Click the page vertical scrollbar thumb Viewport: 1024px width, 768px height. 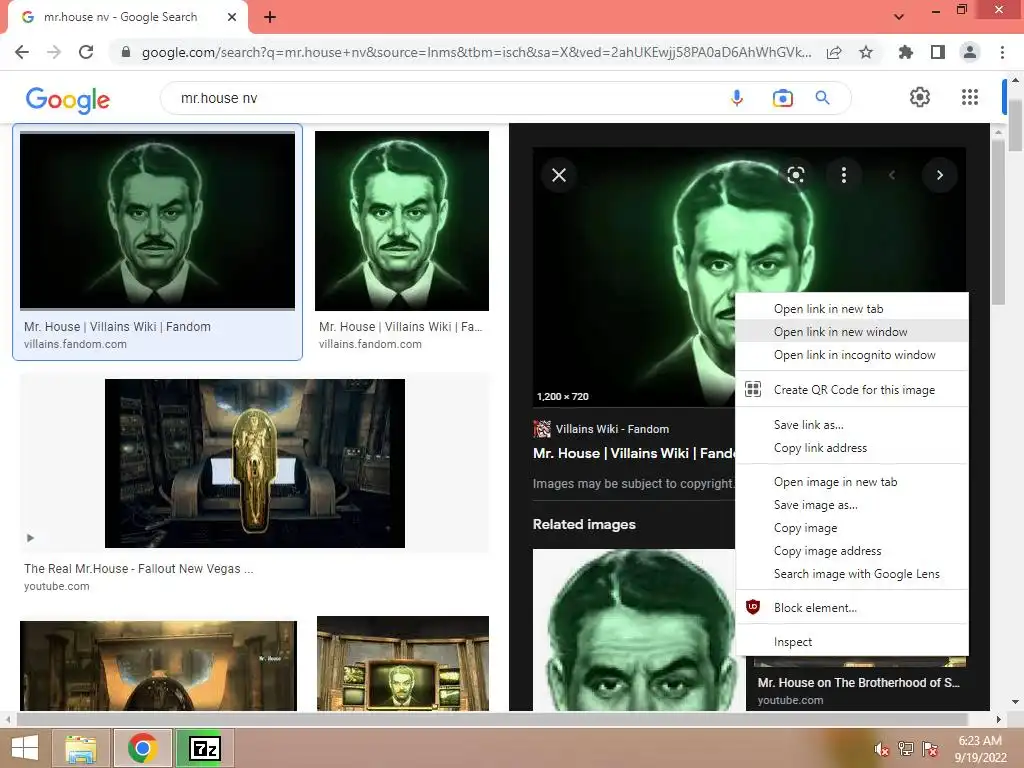(x=1015, y=125)
